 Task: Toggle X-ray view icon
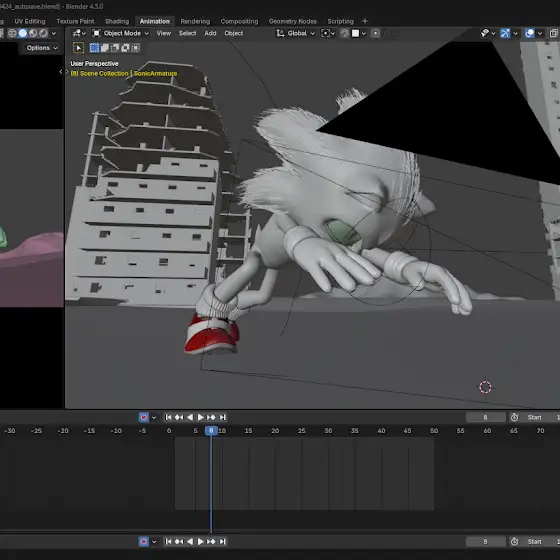554,33
